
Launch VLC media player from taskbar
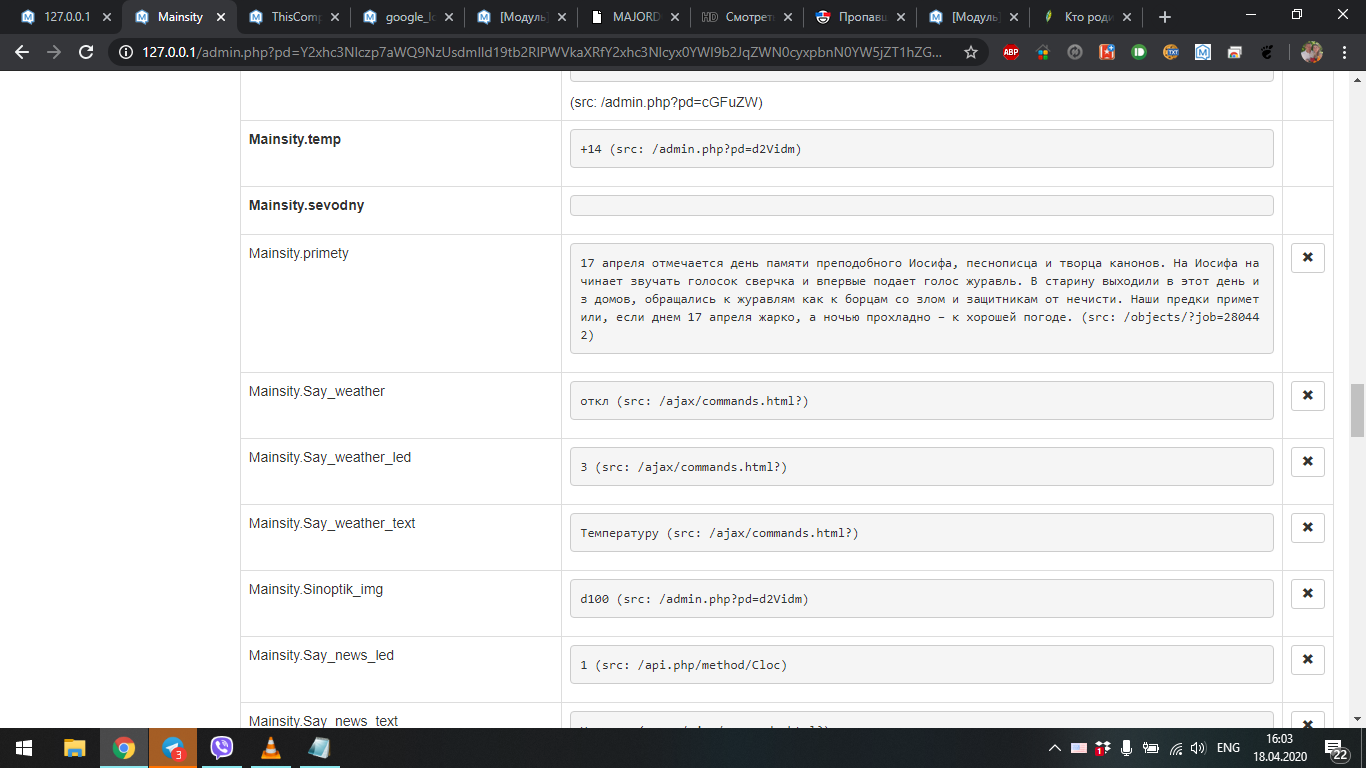[x=270, y=748]
